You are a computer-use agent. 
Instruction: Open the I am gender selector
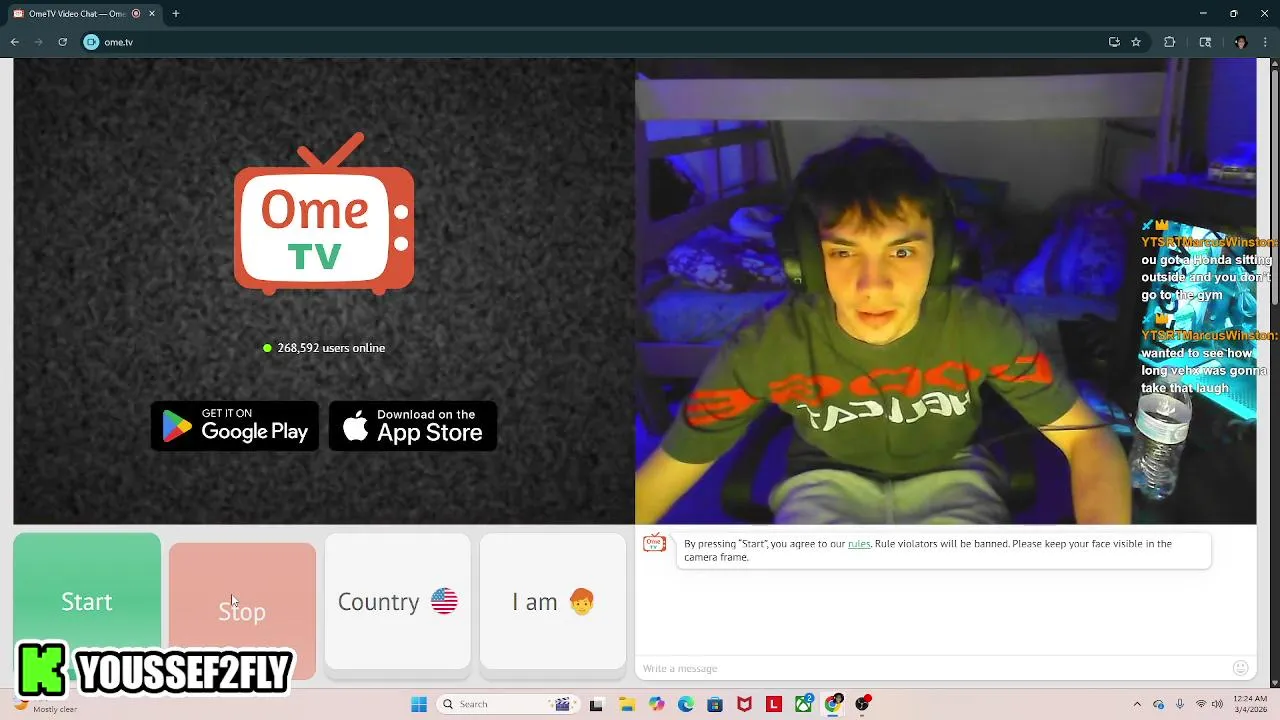pyautogui.click(x=553, y=601)
